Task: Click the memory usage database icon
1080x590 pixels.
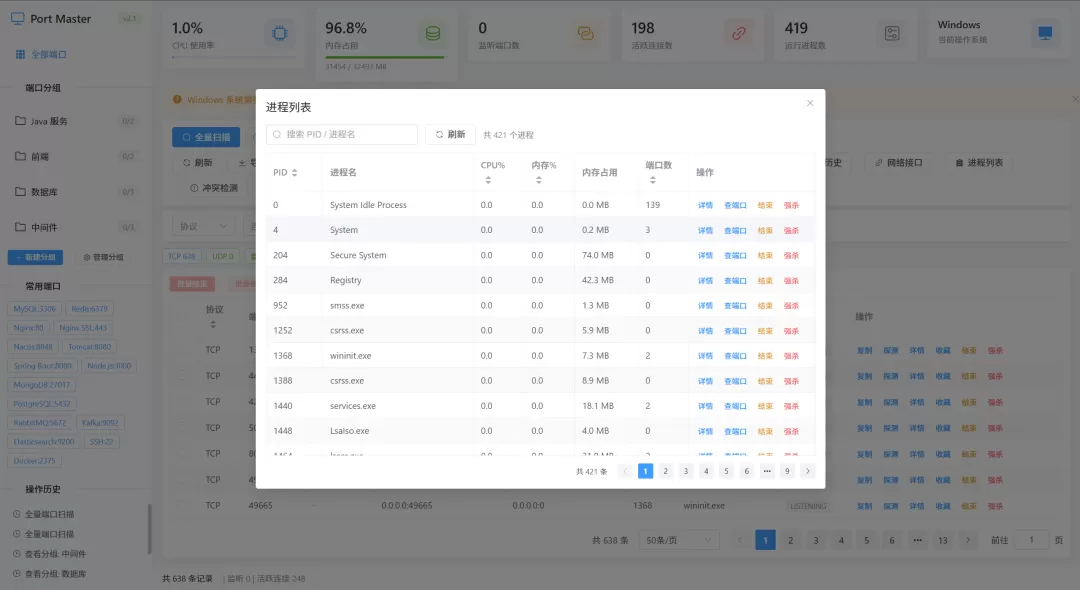Action: pos(433,33)
